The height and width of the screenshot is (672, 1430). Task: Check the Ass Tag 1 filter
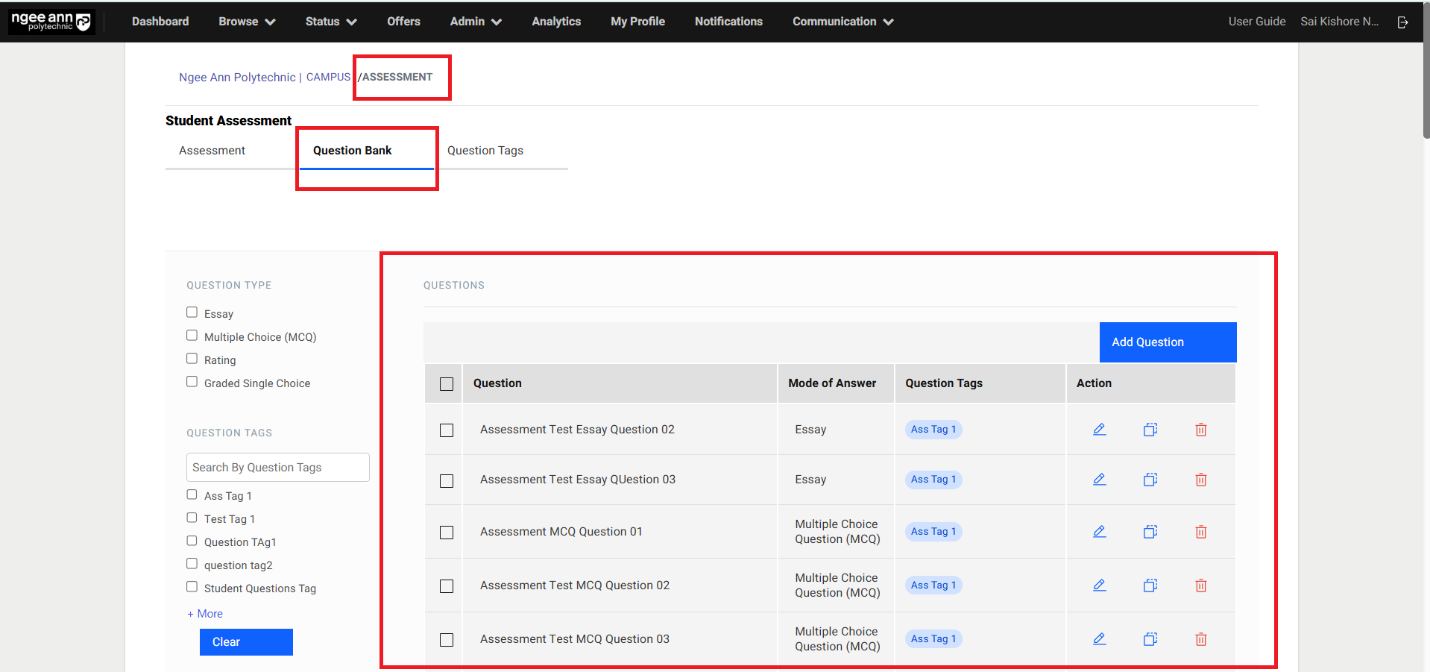pos(192,495)
